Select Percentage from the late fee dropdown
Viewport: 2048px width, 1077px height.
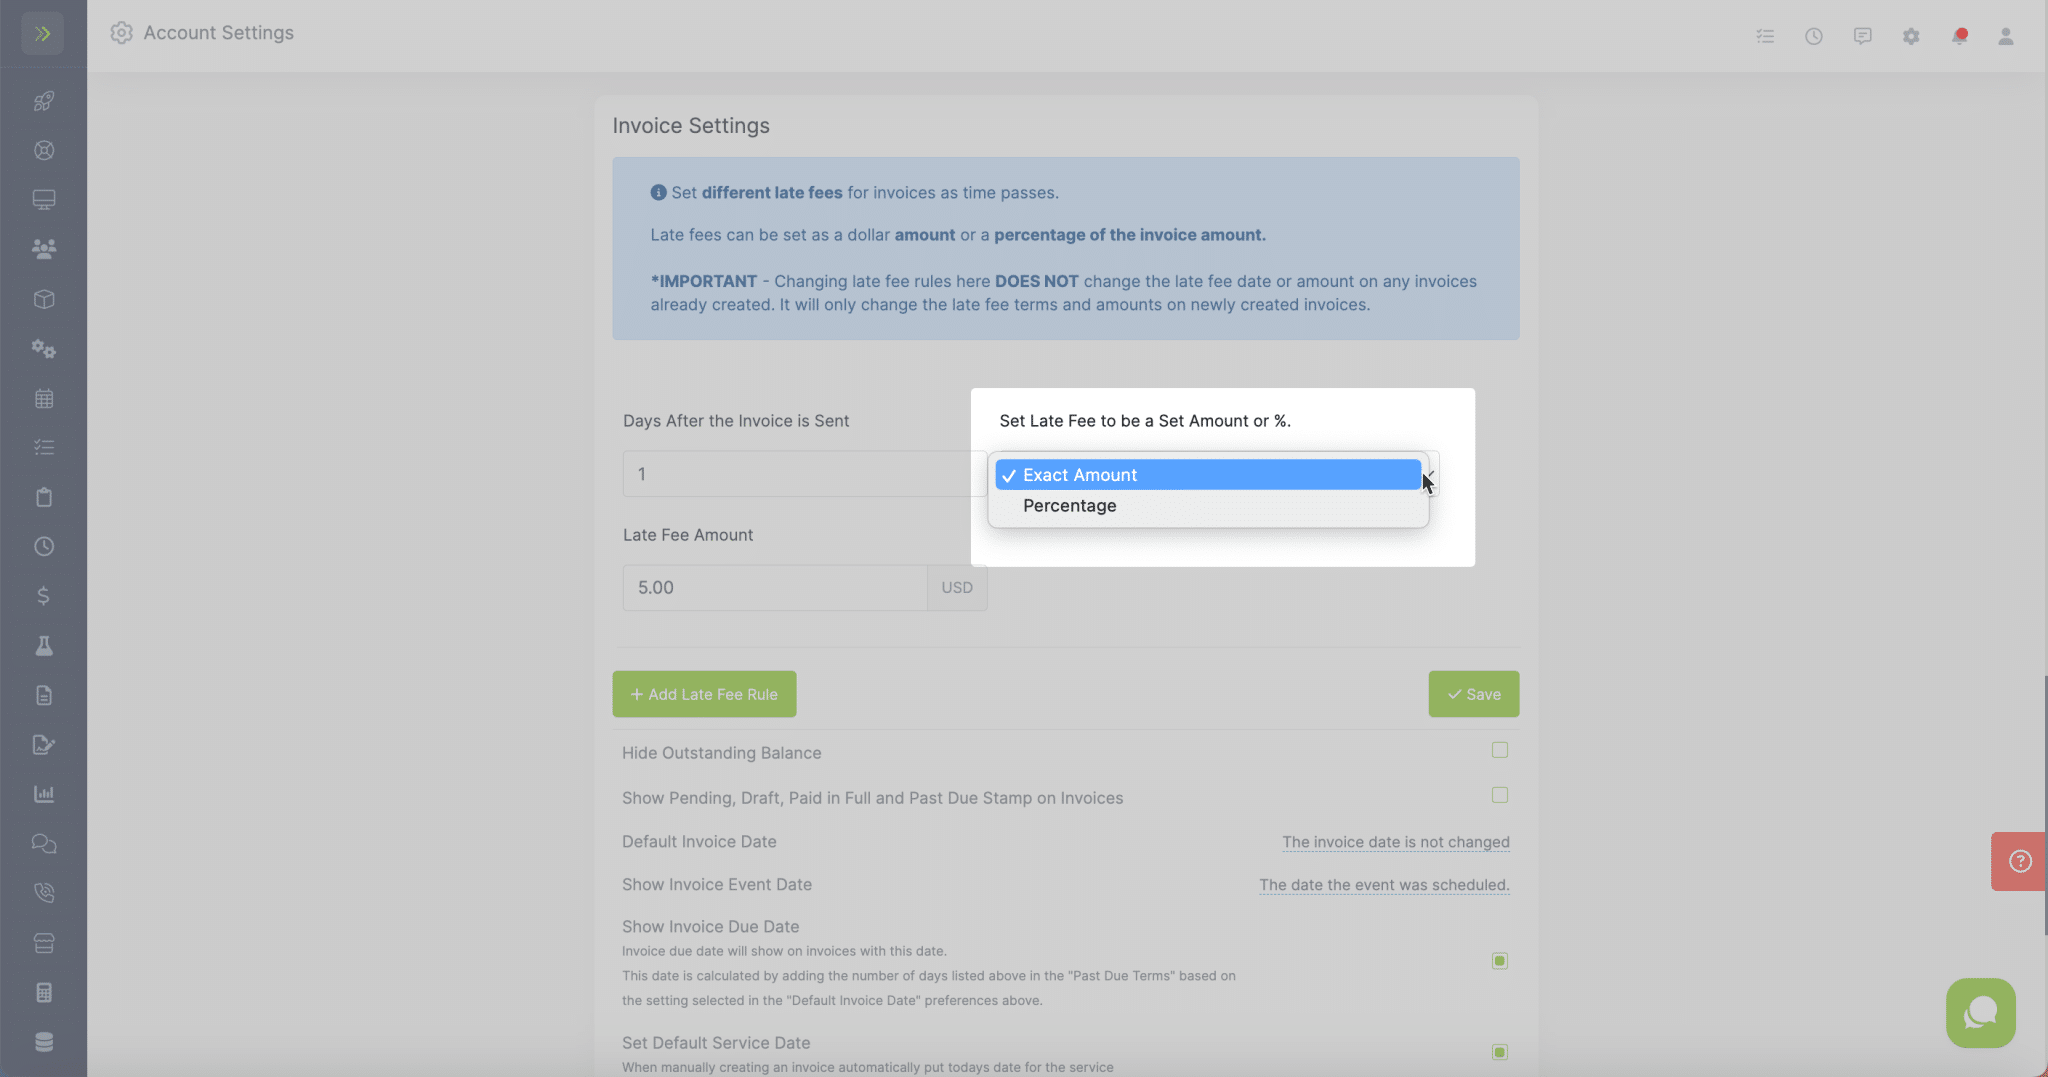1069,506
